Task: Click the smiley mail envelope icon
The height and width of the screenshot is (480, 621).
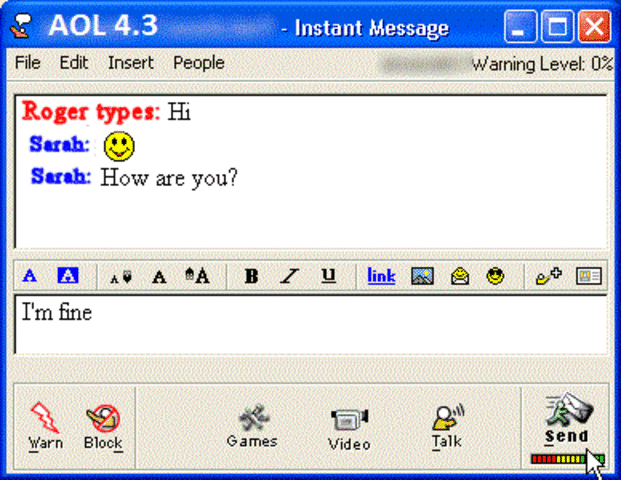Action: pyautogui.click(x=460, y=276)
